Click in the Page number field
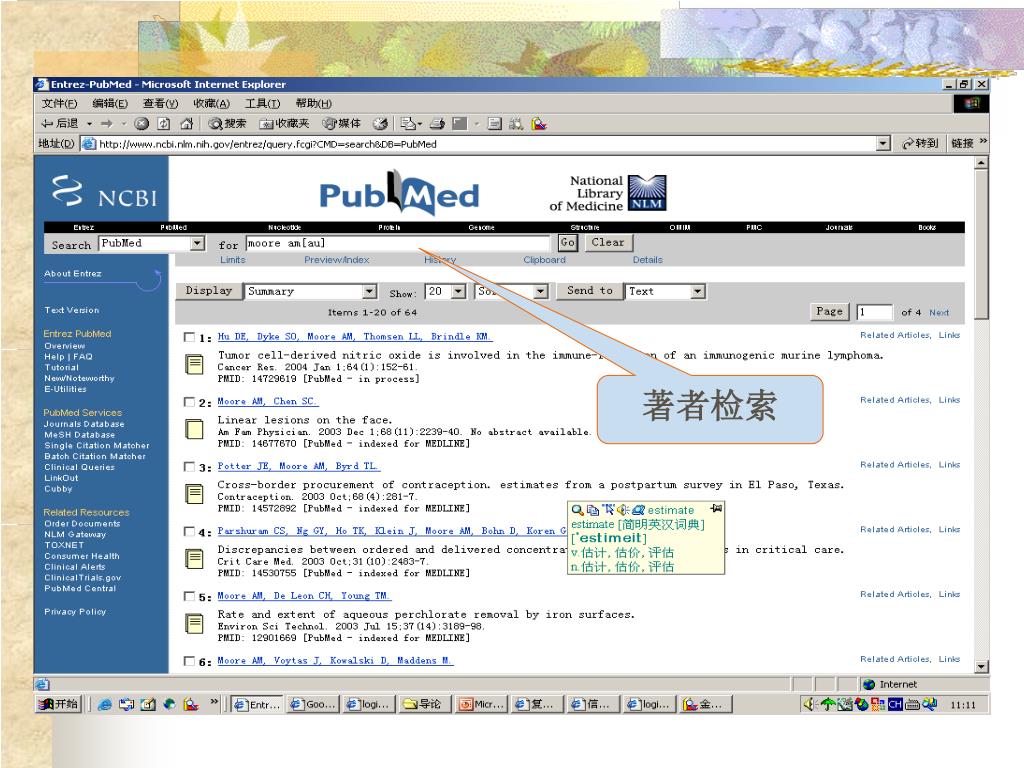 [x=874, y=312]
